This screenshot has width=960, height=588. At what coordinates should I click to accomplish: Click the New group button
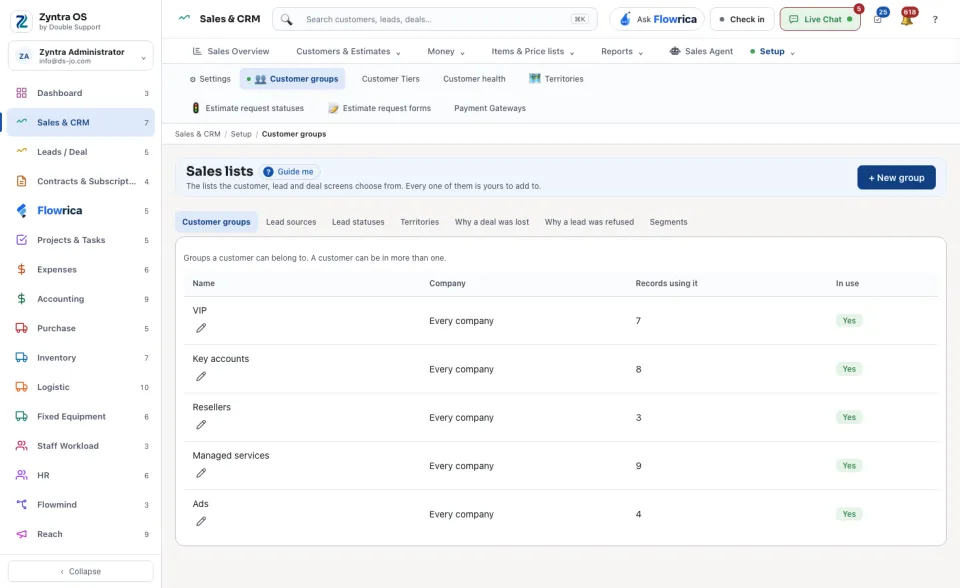896,178
